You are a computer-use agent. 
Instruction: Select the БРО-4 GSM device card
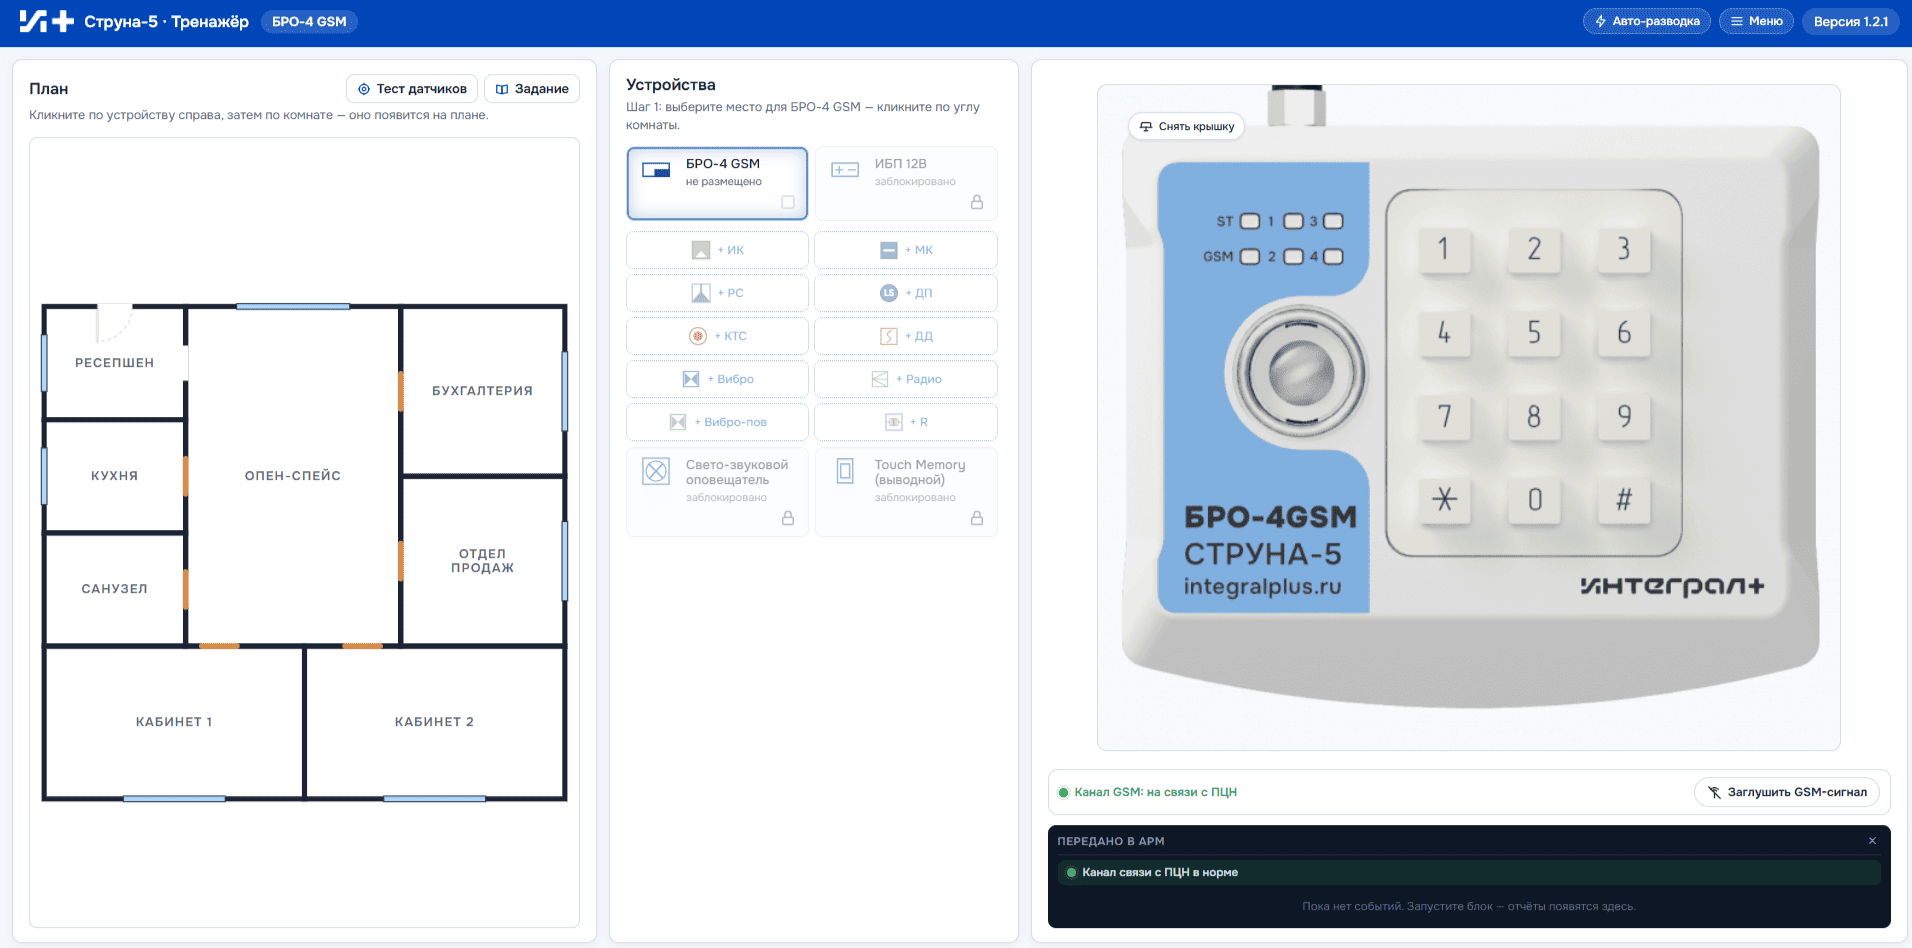[x=717, y=183]
